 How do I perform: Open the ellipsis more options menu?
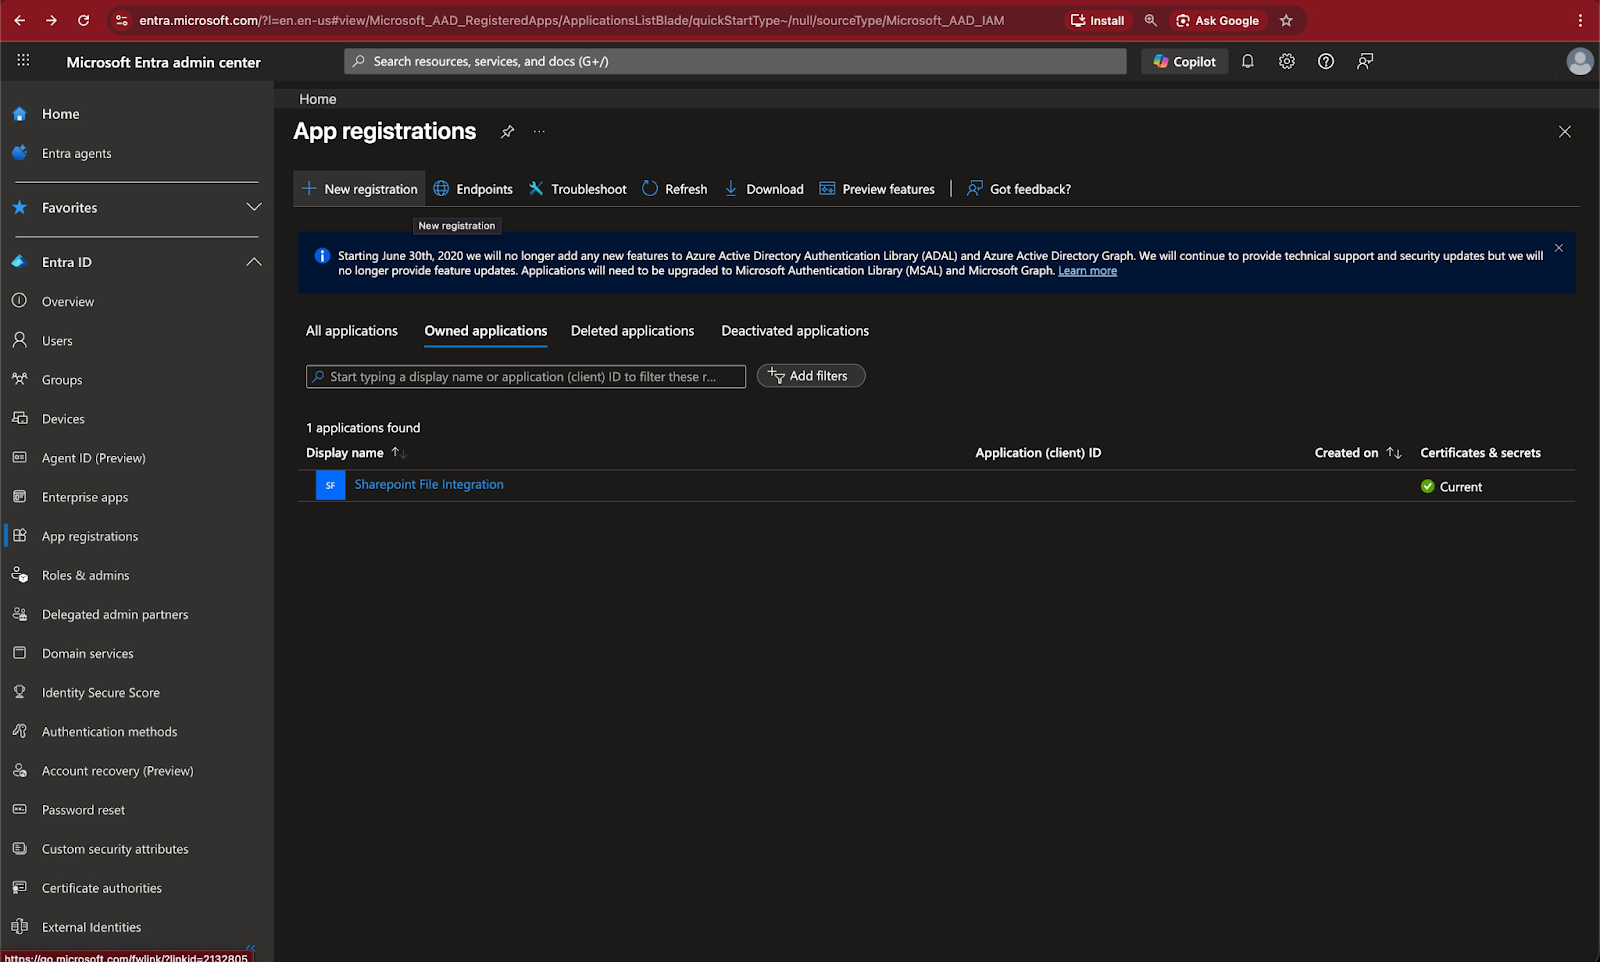(x=539, y=132)
